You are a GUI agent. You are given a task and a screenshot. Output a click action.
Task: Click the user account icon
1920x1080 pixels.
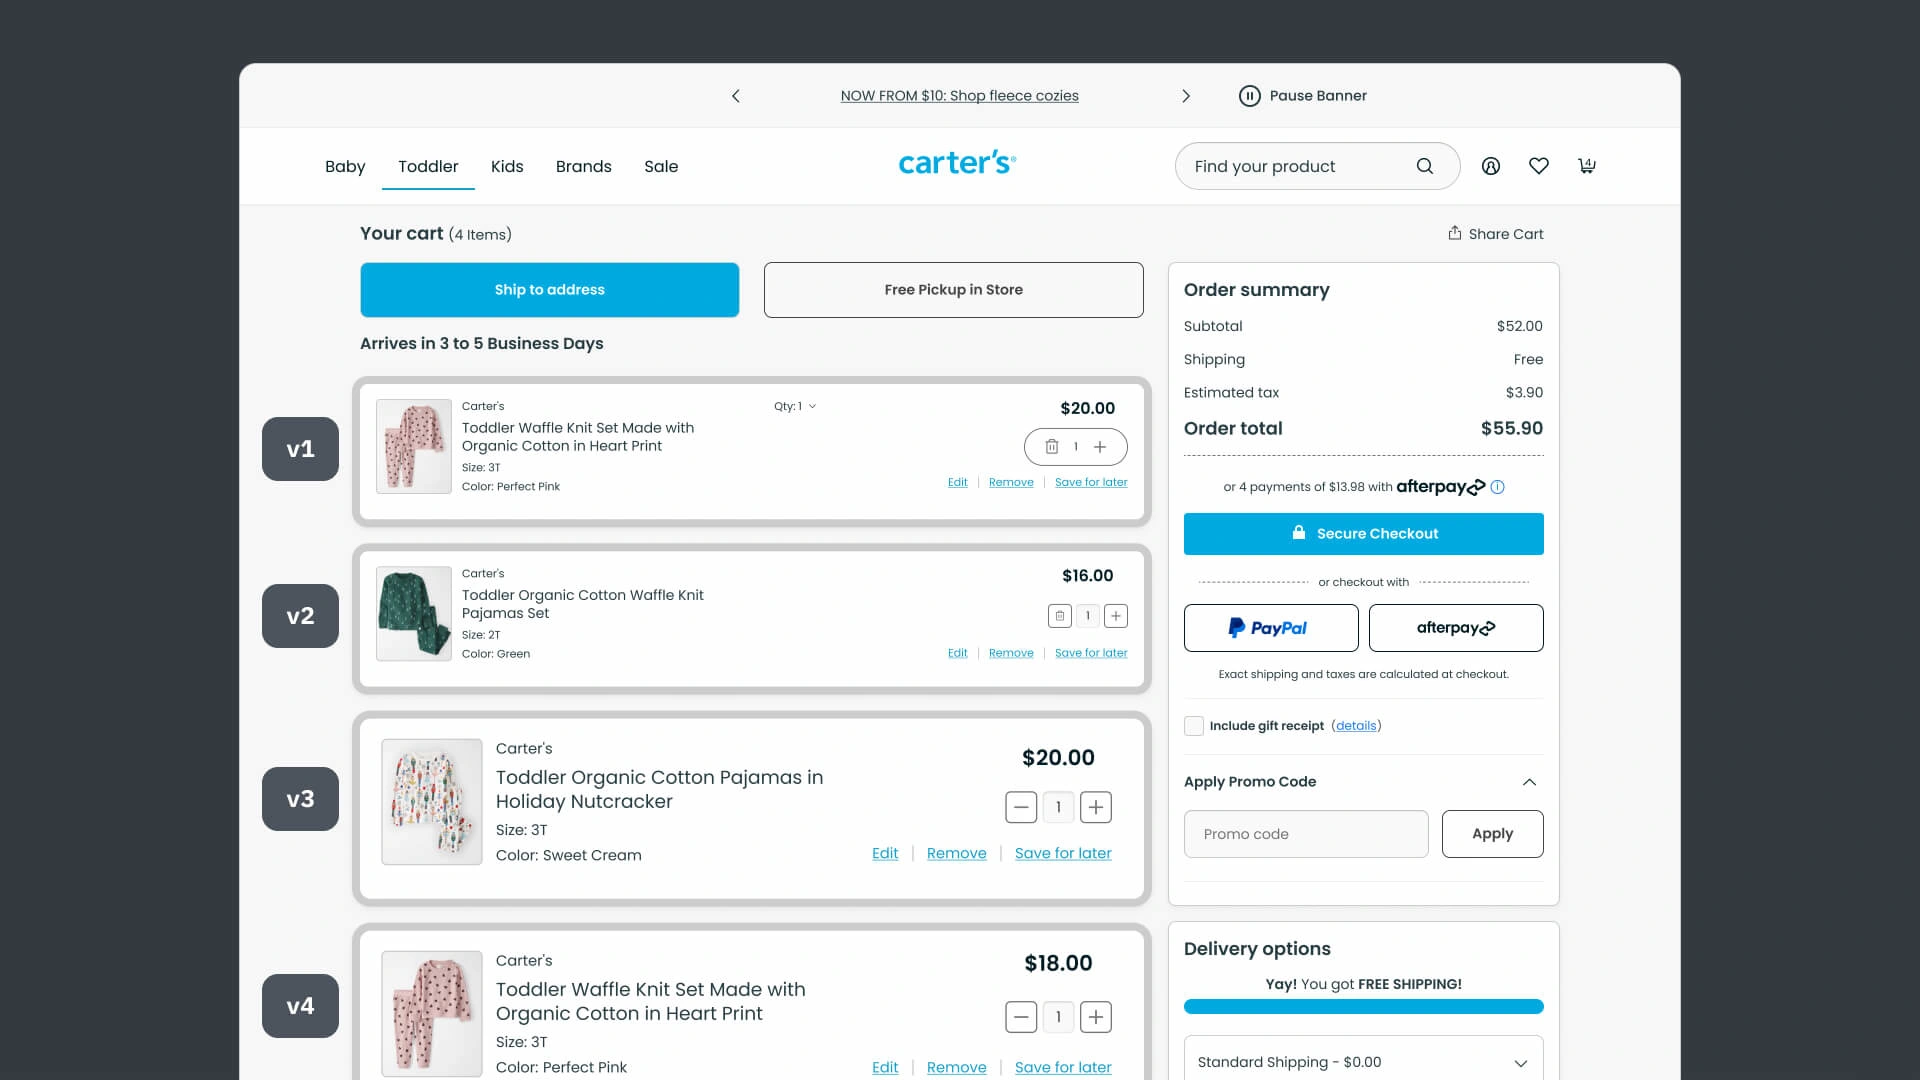coord(1490,166)
